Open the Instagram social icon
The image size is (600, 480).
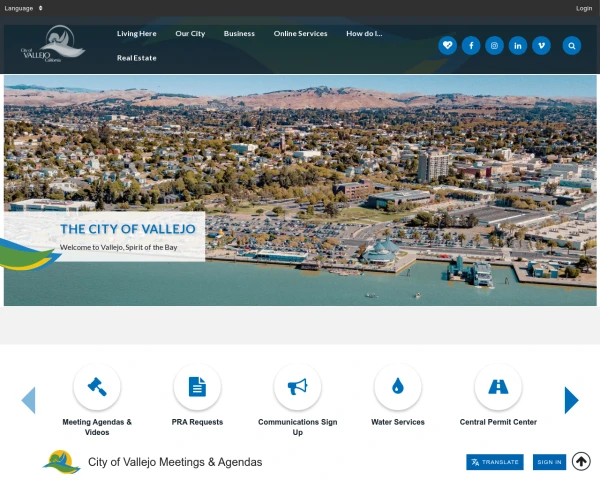pos(494,46)
